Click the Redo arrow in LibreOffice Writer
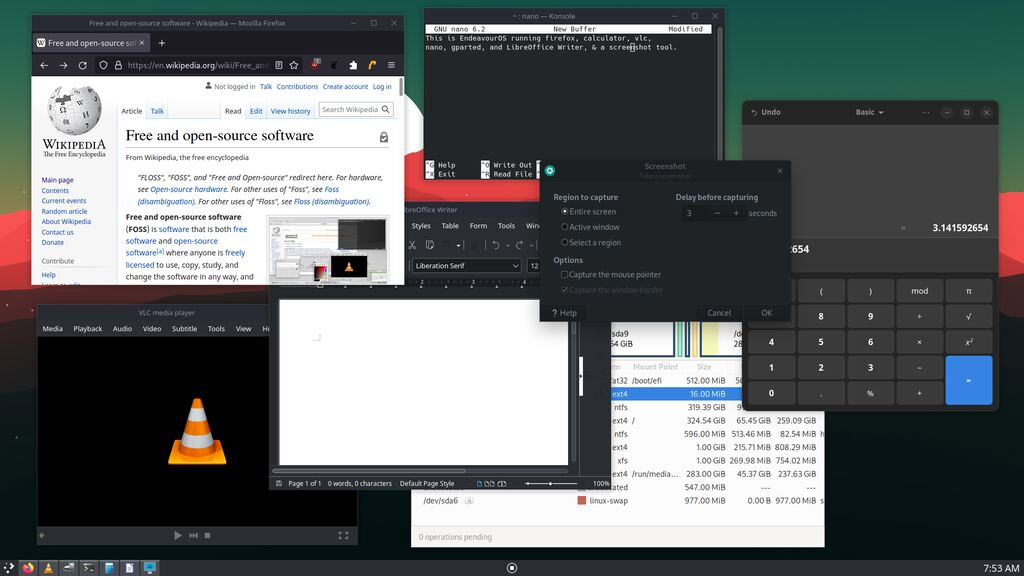1024x576 pixels. point(520,245)
